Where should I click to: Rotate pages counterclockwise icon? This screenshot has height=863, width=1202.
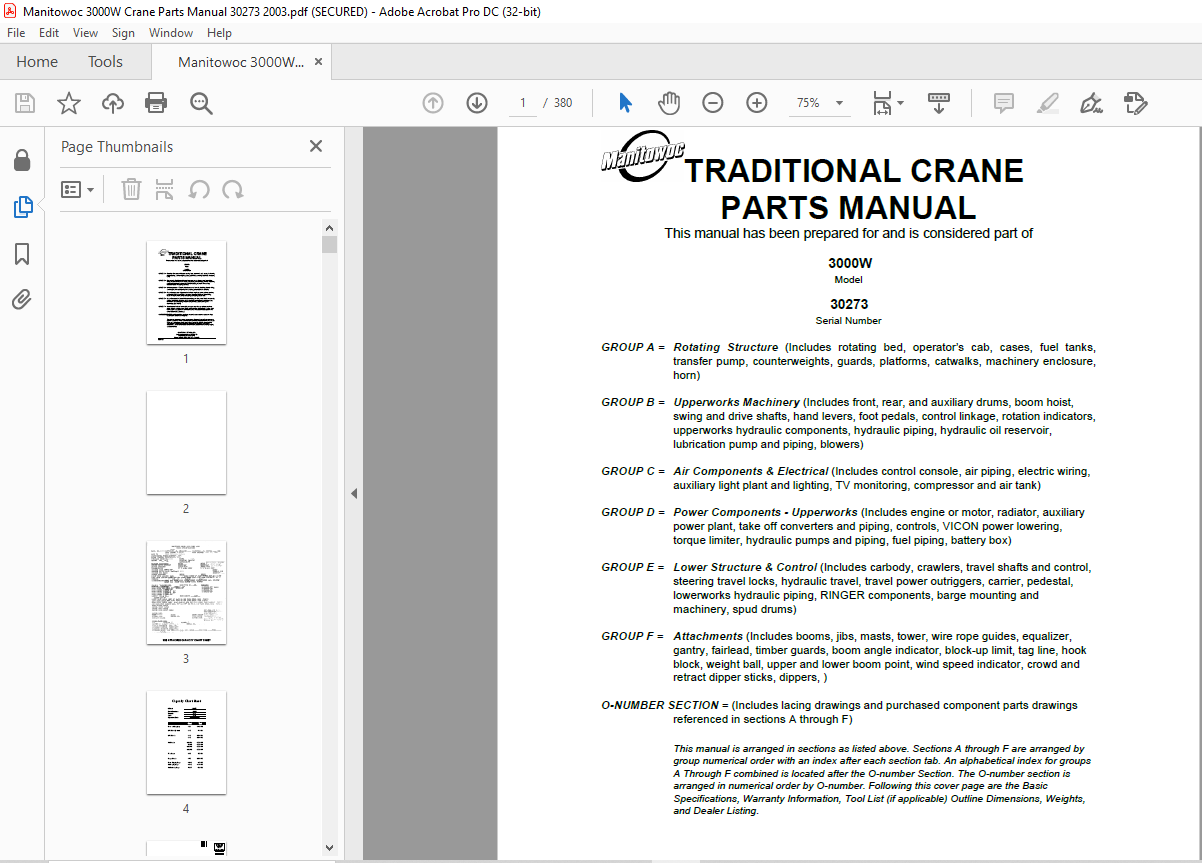point(199,189)
